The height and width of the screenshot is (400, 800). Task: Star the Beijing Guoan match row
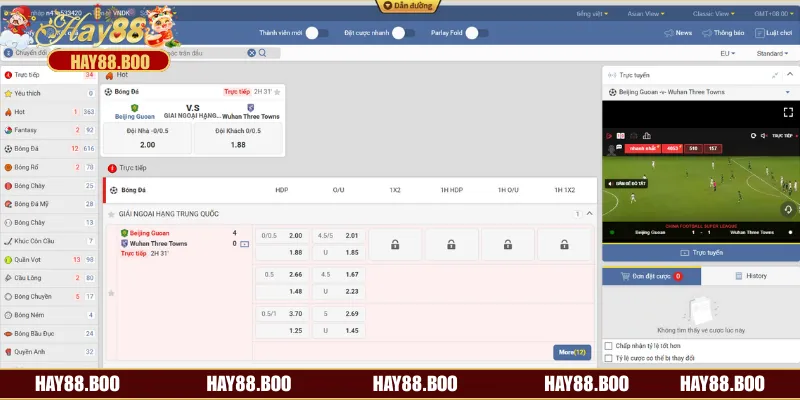click(111, 293)
